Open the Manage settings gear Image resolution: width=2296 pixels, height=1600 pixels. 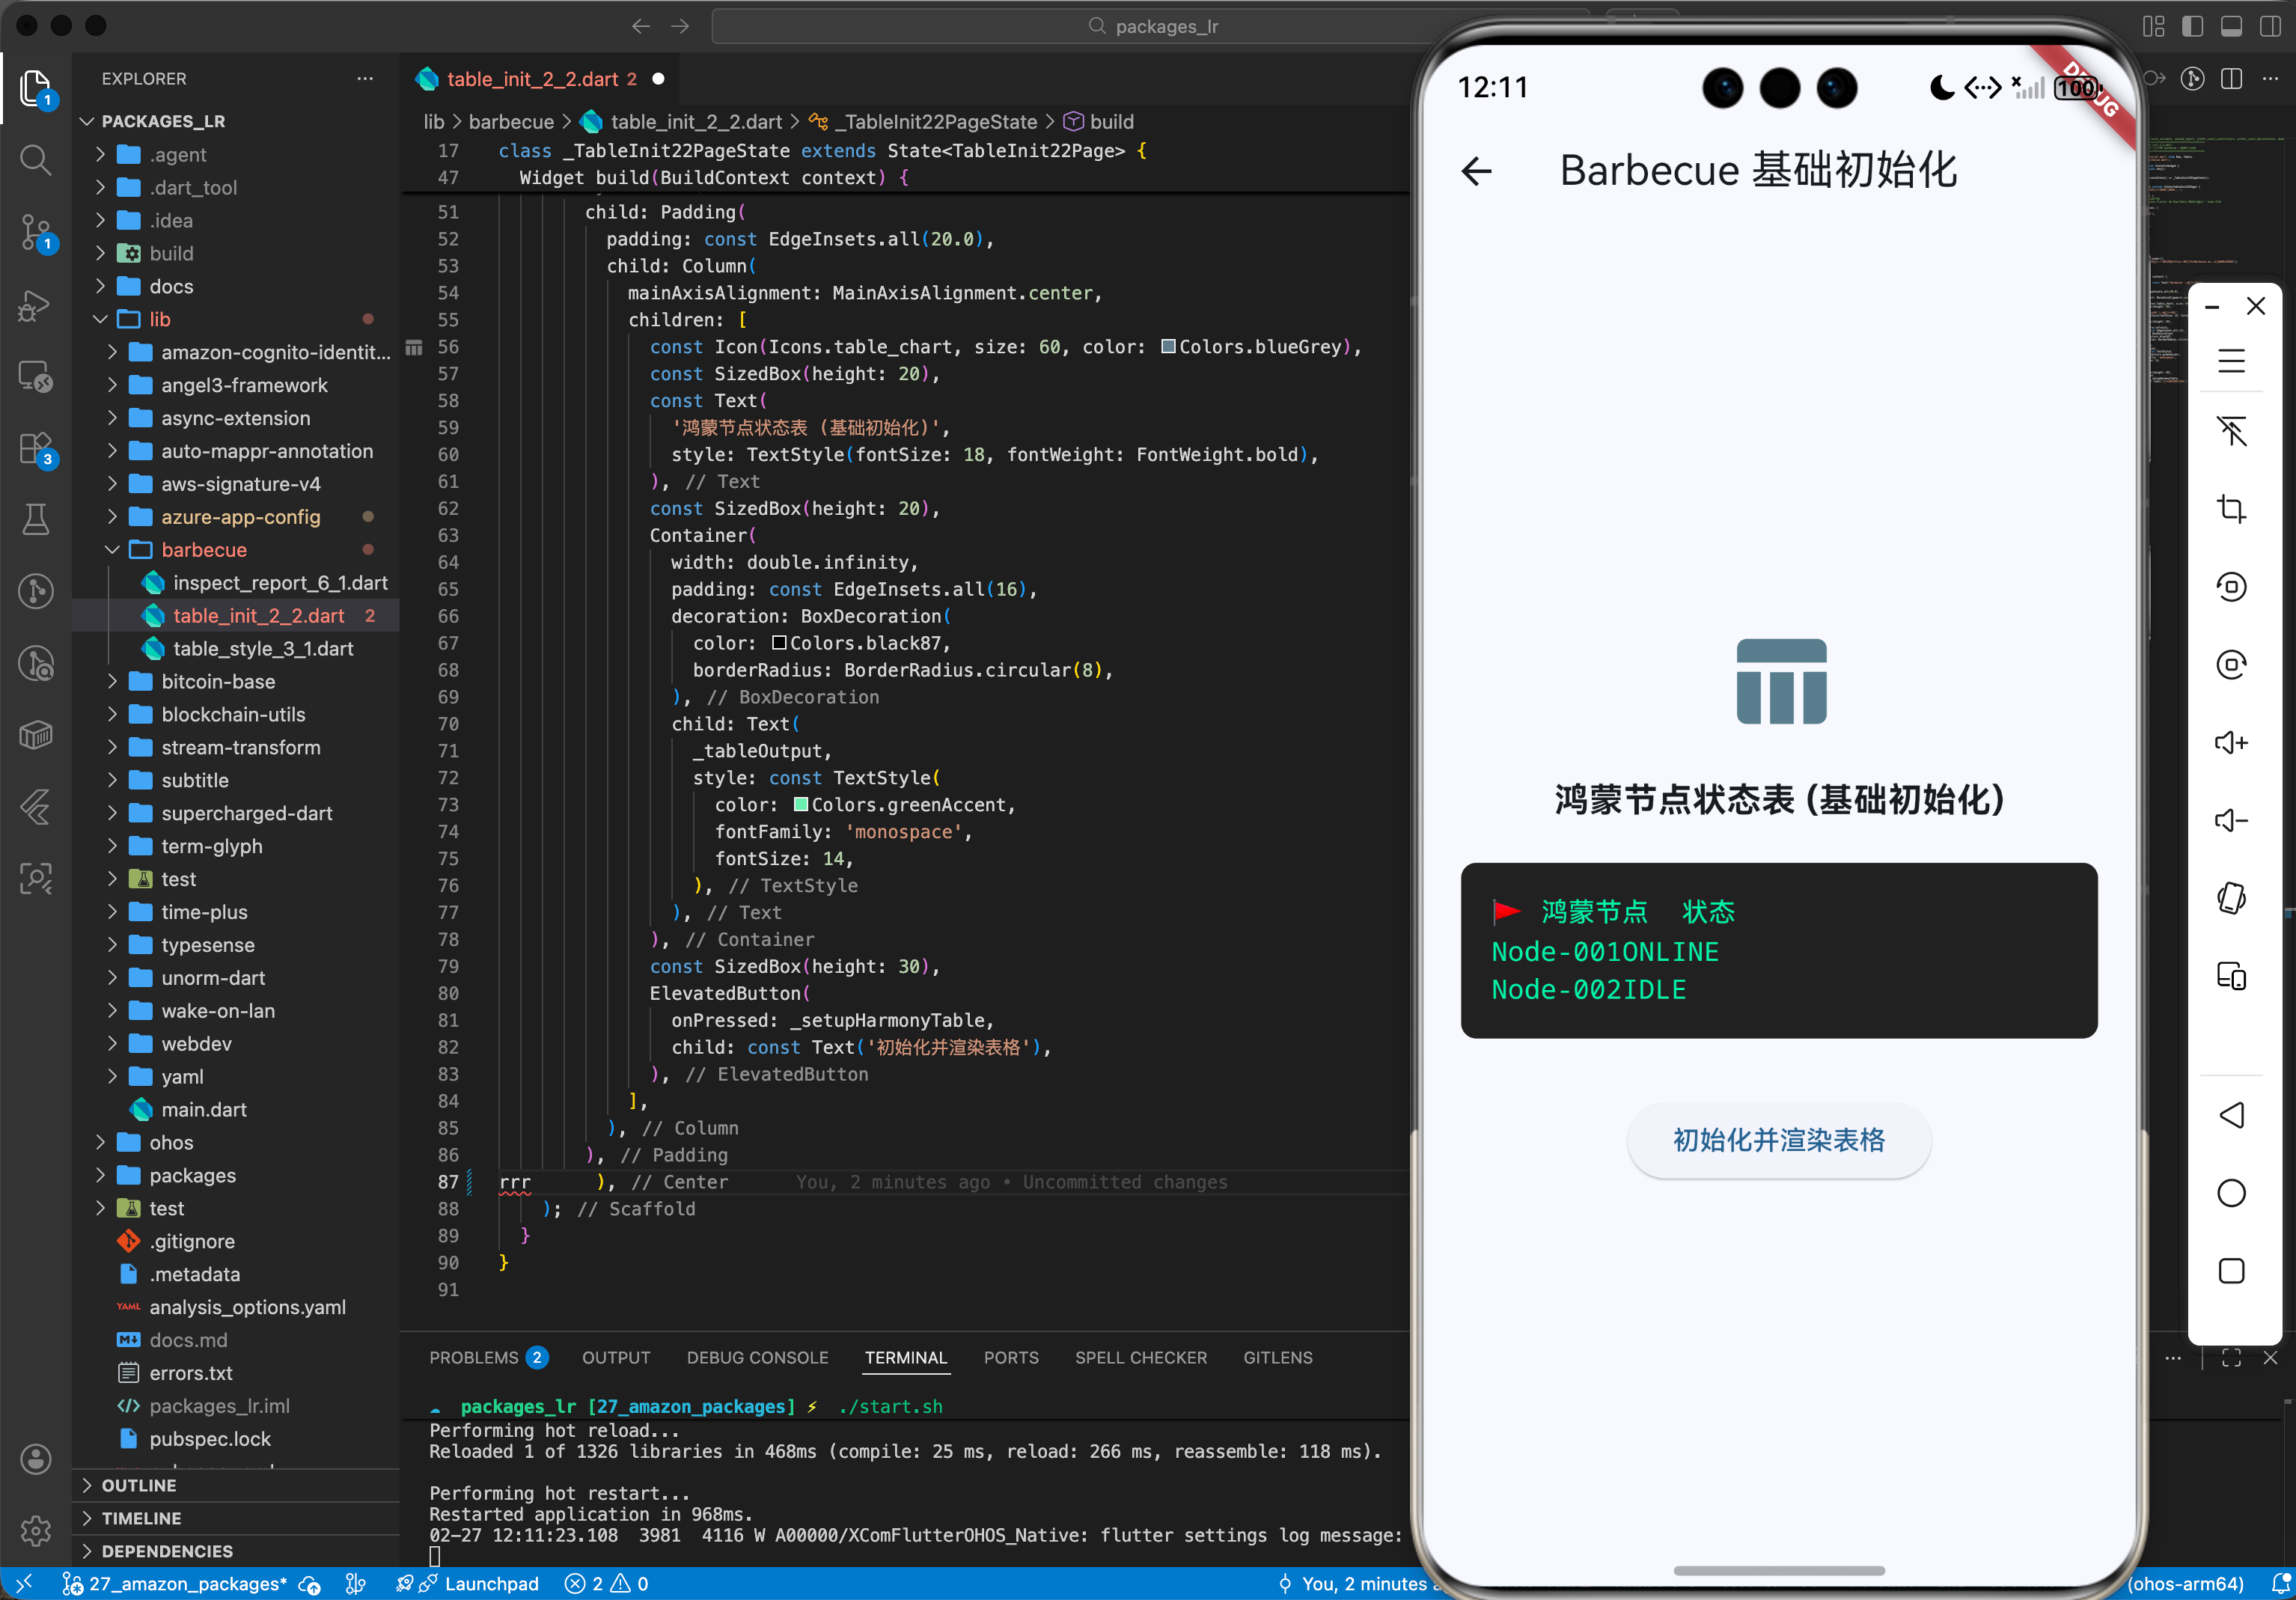click(x=36, y=1530)
